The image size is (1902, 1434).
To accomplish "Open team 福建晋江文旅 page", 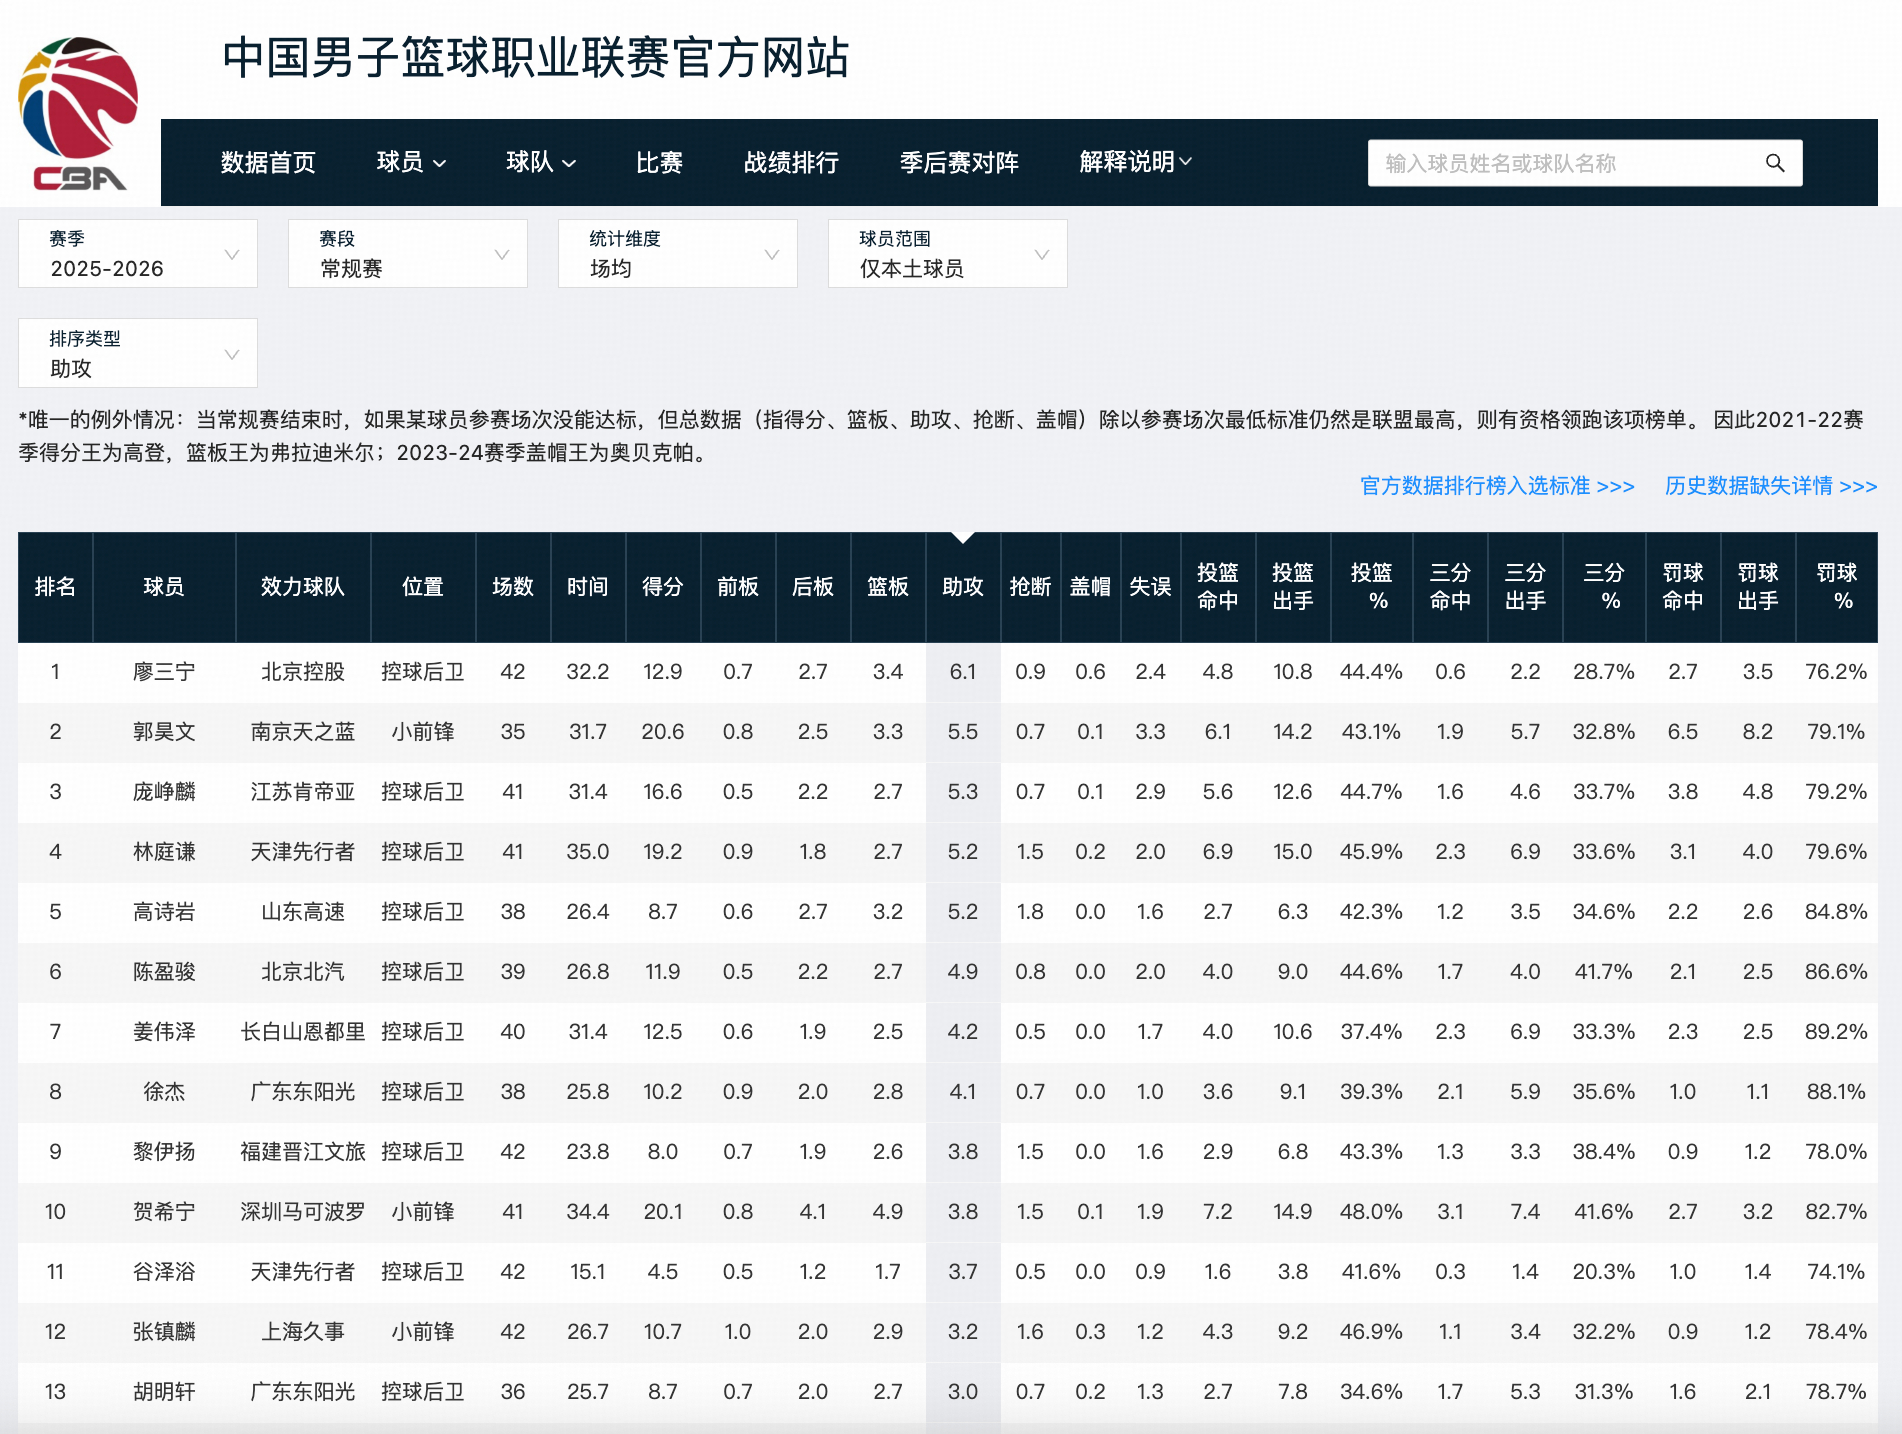I will coord(303,1152).
